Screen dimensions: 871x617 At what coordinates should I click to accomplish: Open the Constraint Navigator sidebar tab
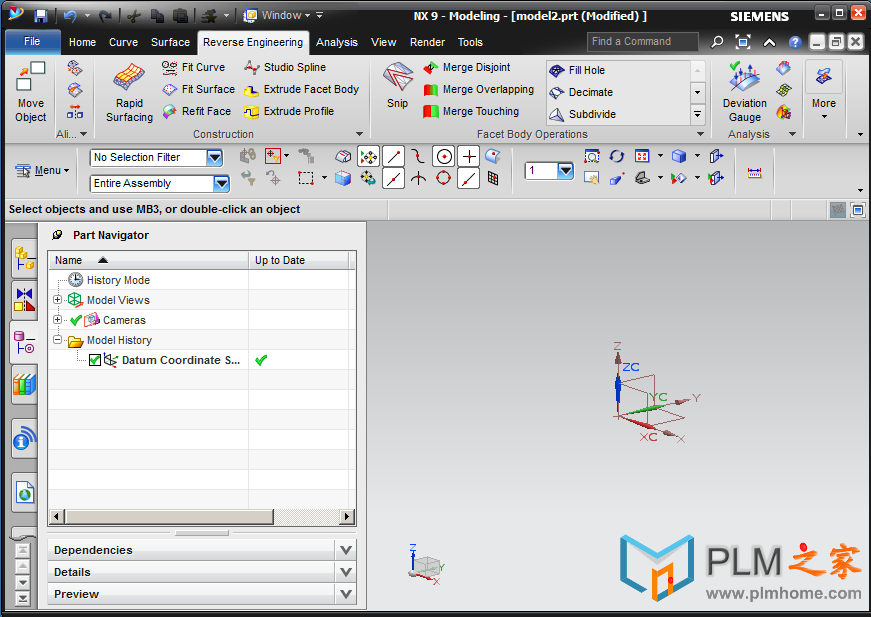[x=24, y=300]
